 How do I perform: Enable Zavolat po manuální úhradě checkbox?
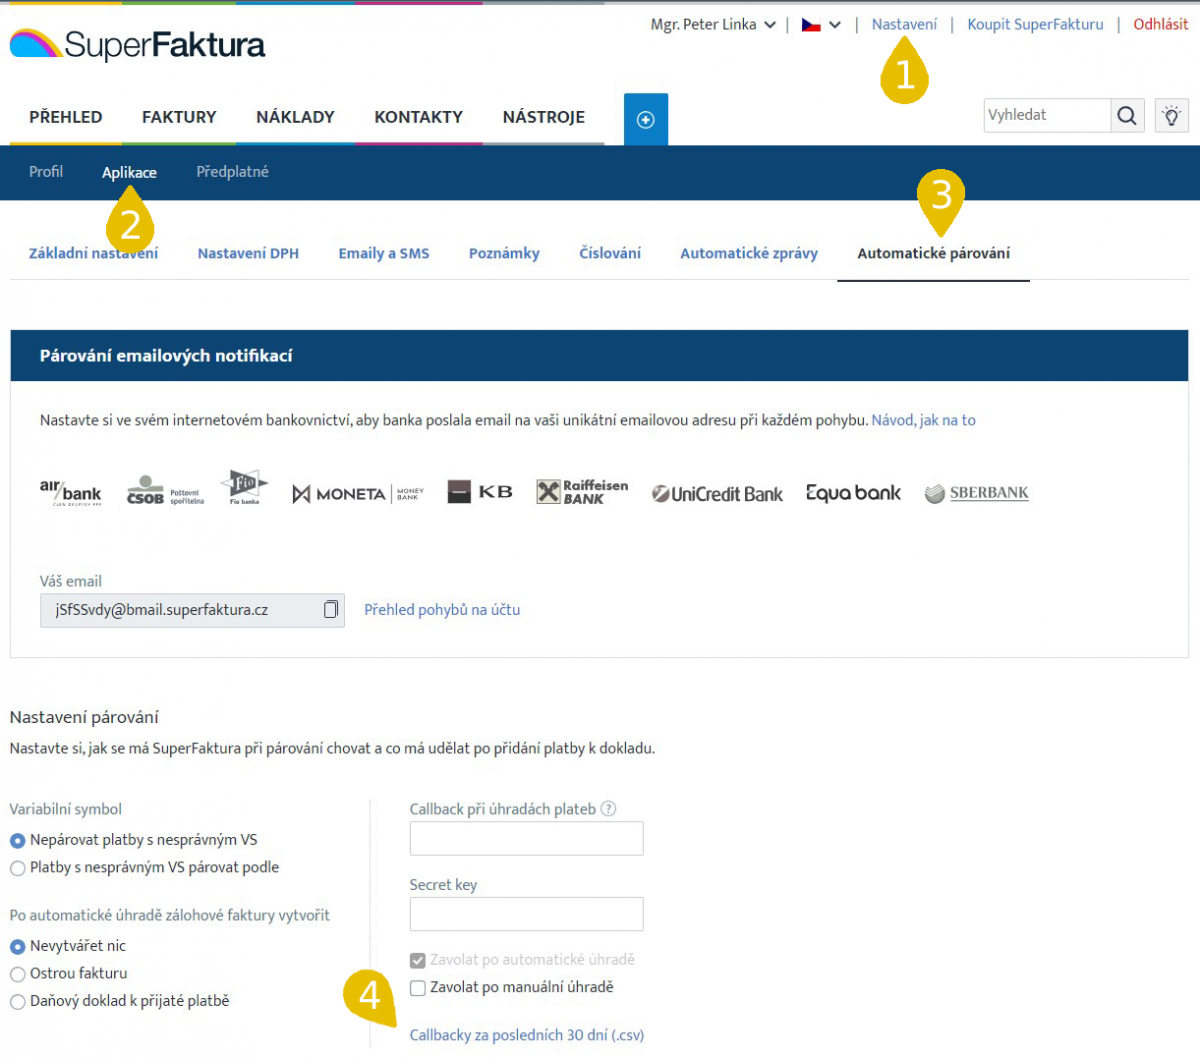pyautogui.click(x=418, y=988)
